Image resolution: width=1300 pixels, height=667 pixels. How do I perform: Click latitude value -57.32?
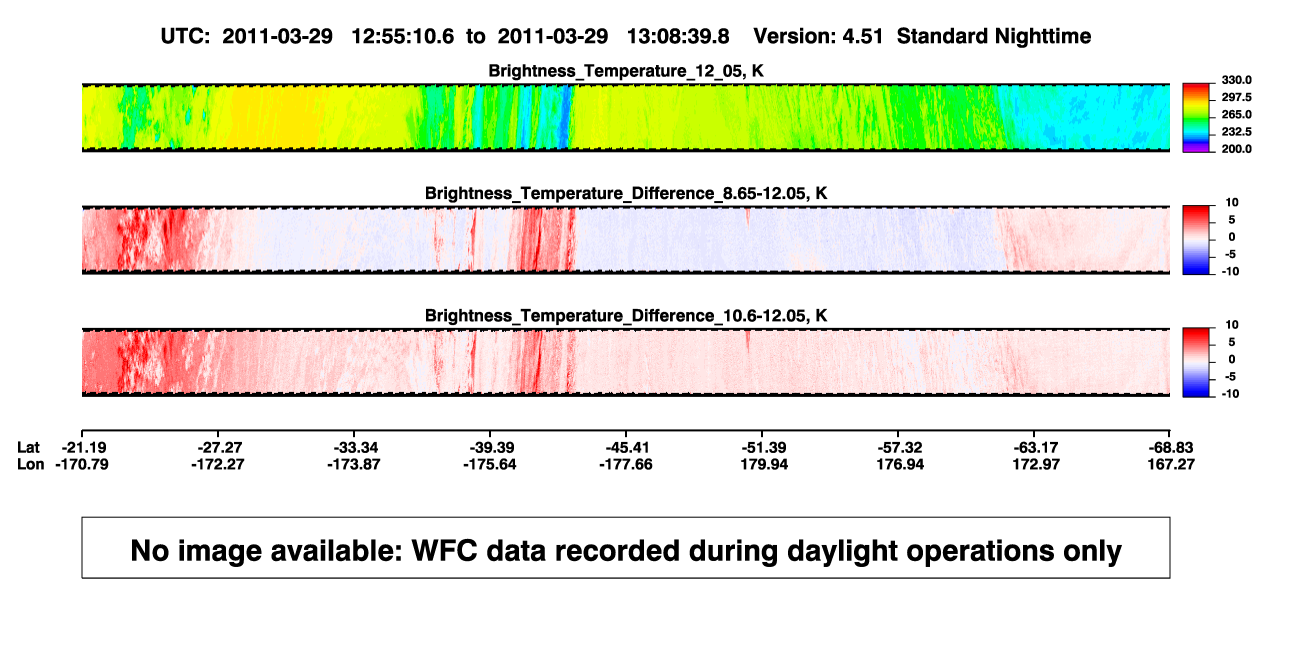pyautogui.click(x=899, y=447)
